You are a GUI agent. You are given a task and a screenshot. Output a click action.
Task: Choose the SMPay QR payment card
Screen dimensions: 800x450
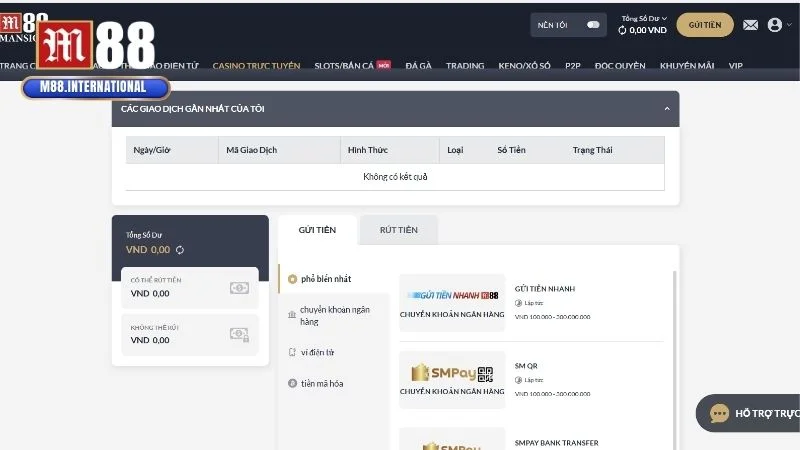(452, 380)
